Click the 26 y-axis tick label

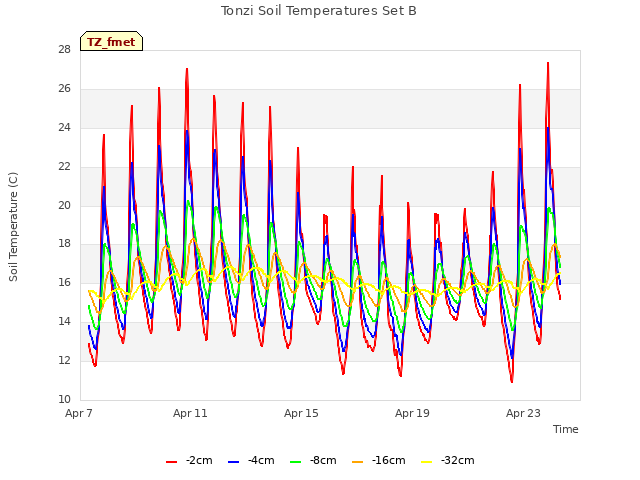pos(64,89)
